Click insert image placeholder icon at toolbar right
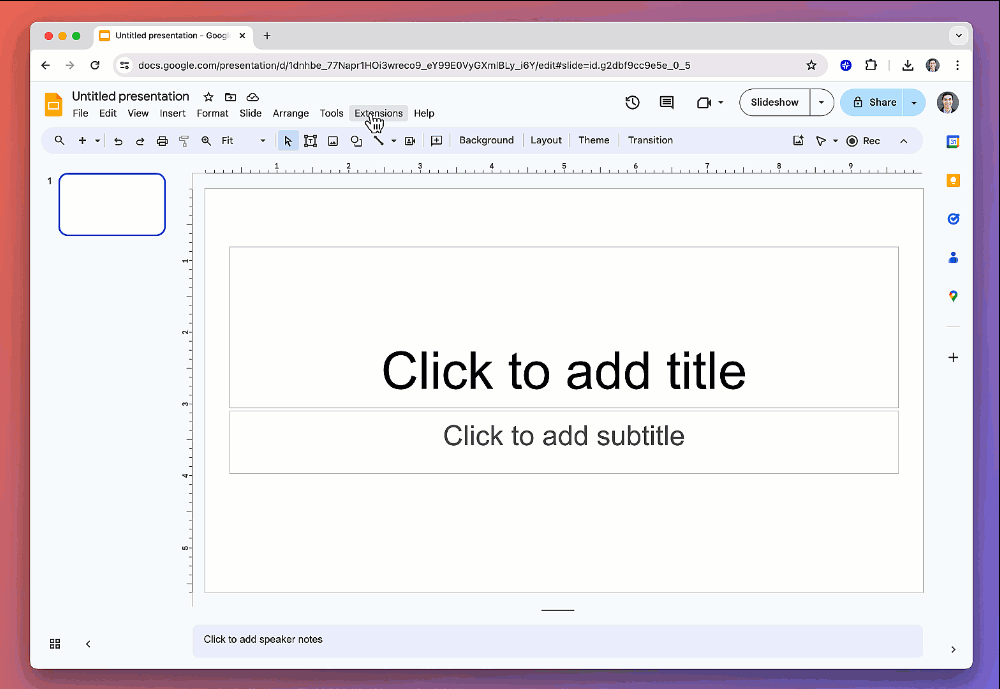 pos(798,140)
